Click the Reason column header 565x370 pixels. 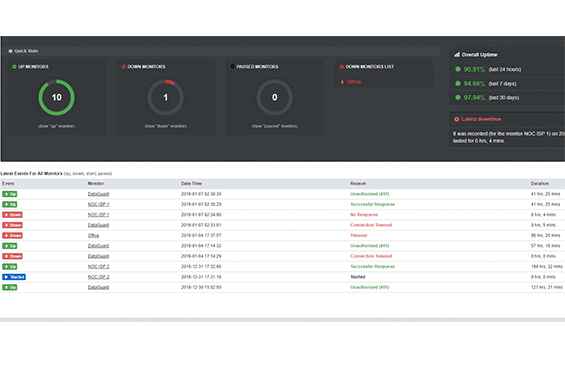[358, 184]
